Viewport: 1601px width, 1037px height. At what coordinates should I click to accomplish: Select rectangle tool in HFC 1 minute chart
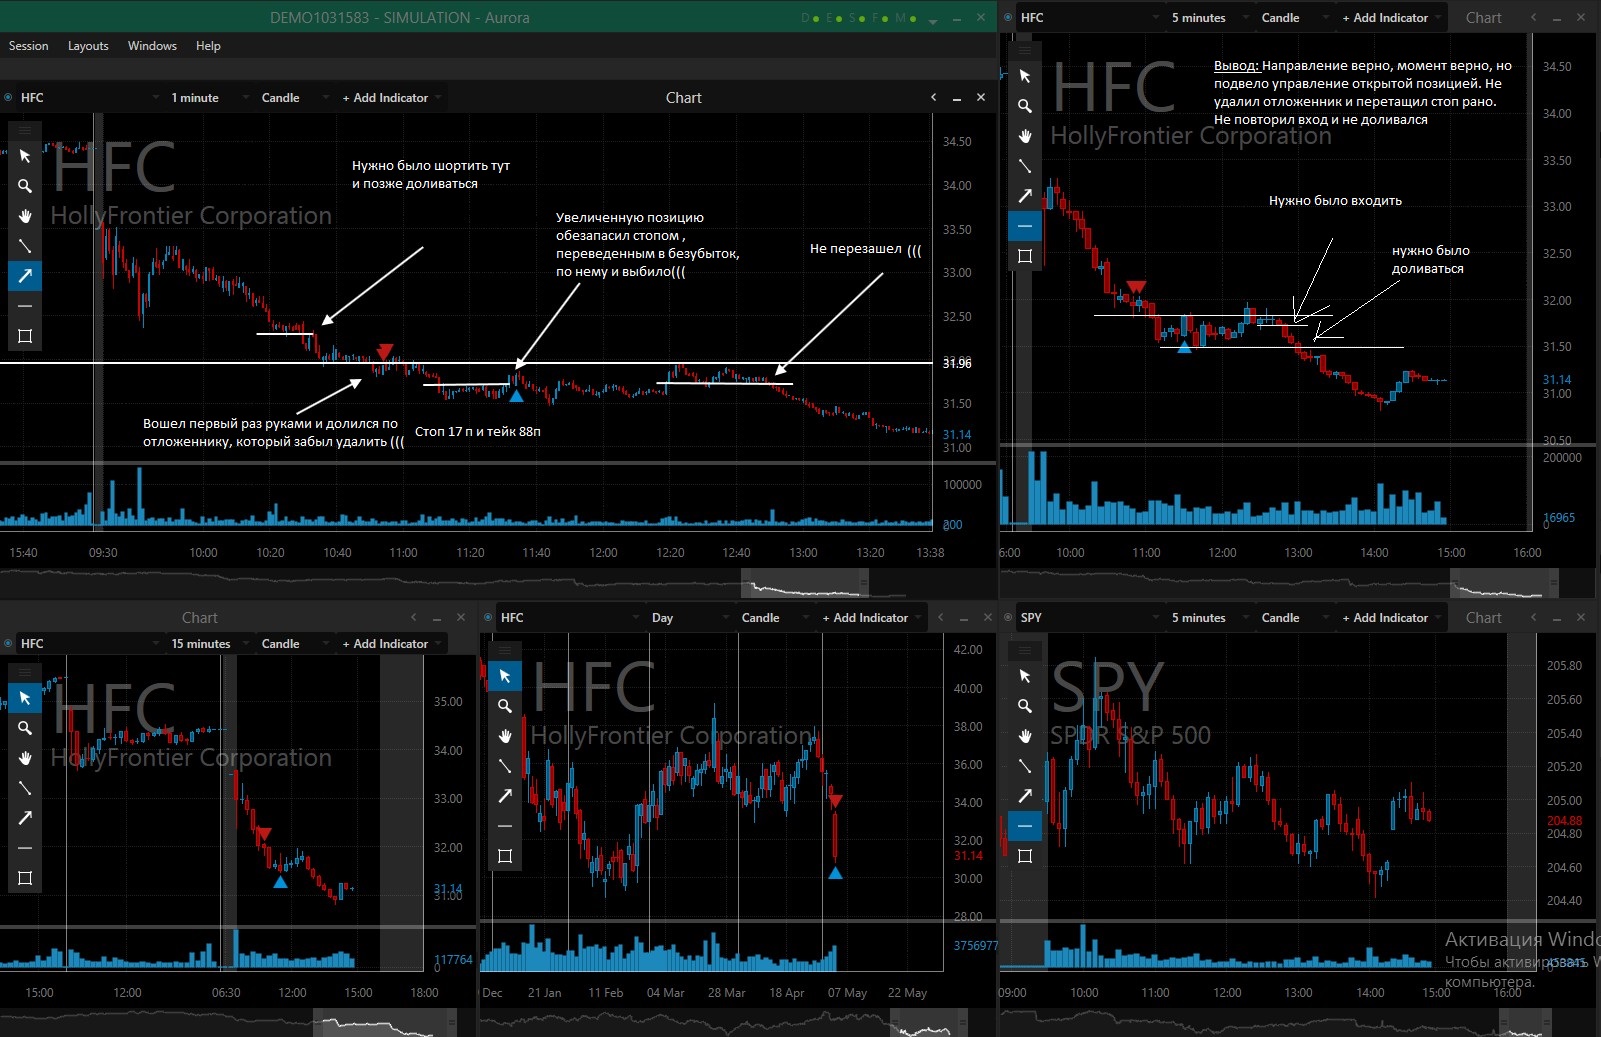tap(25, 336)
